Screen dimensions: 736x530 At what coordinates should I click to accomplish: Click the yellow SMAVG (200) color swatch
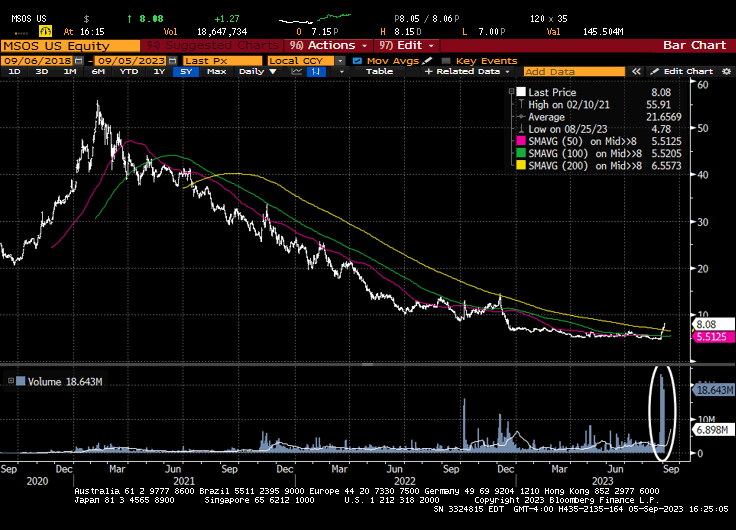521,165
